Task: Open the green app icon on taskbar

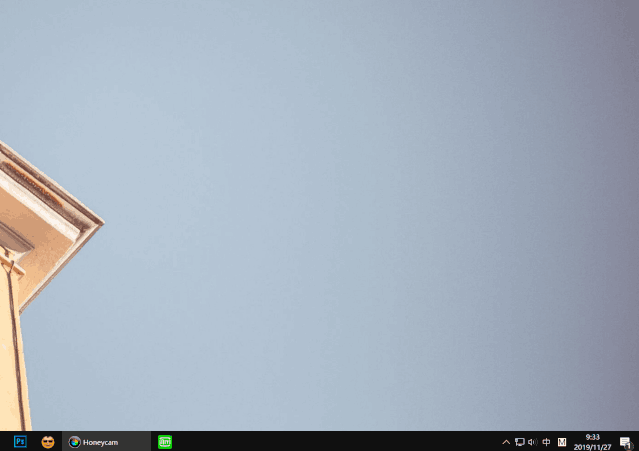Action: (x=165, y=442)
